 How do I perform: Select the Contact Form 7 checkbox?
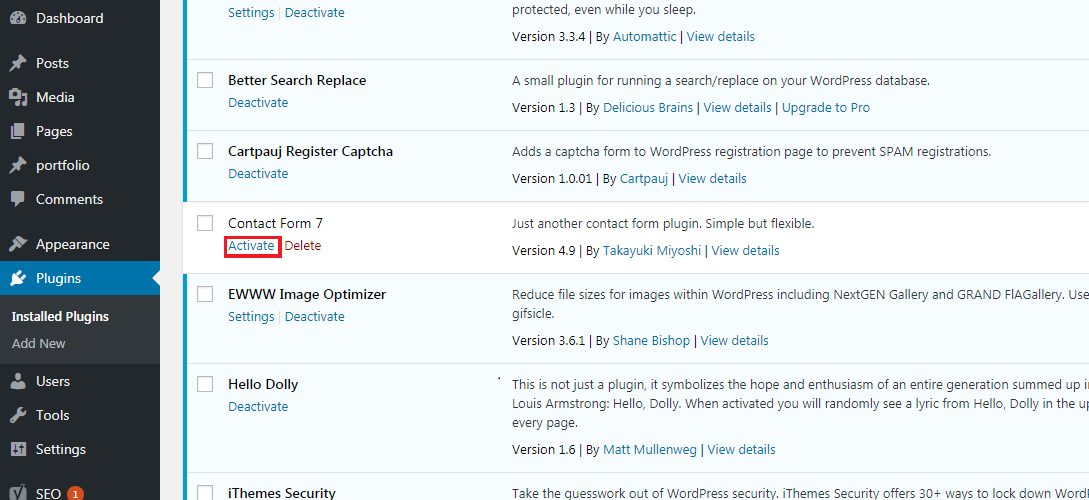pos(205,223)
